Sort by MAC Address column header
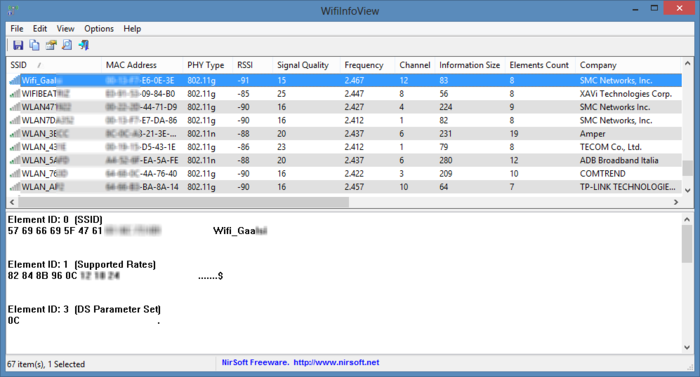Viewport: 700px width, 377px height. [142, 65]
